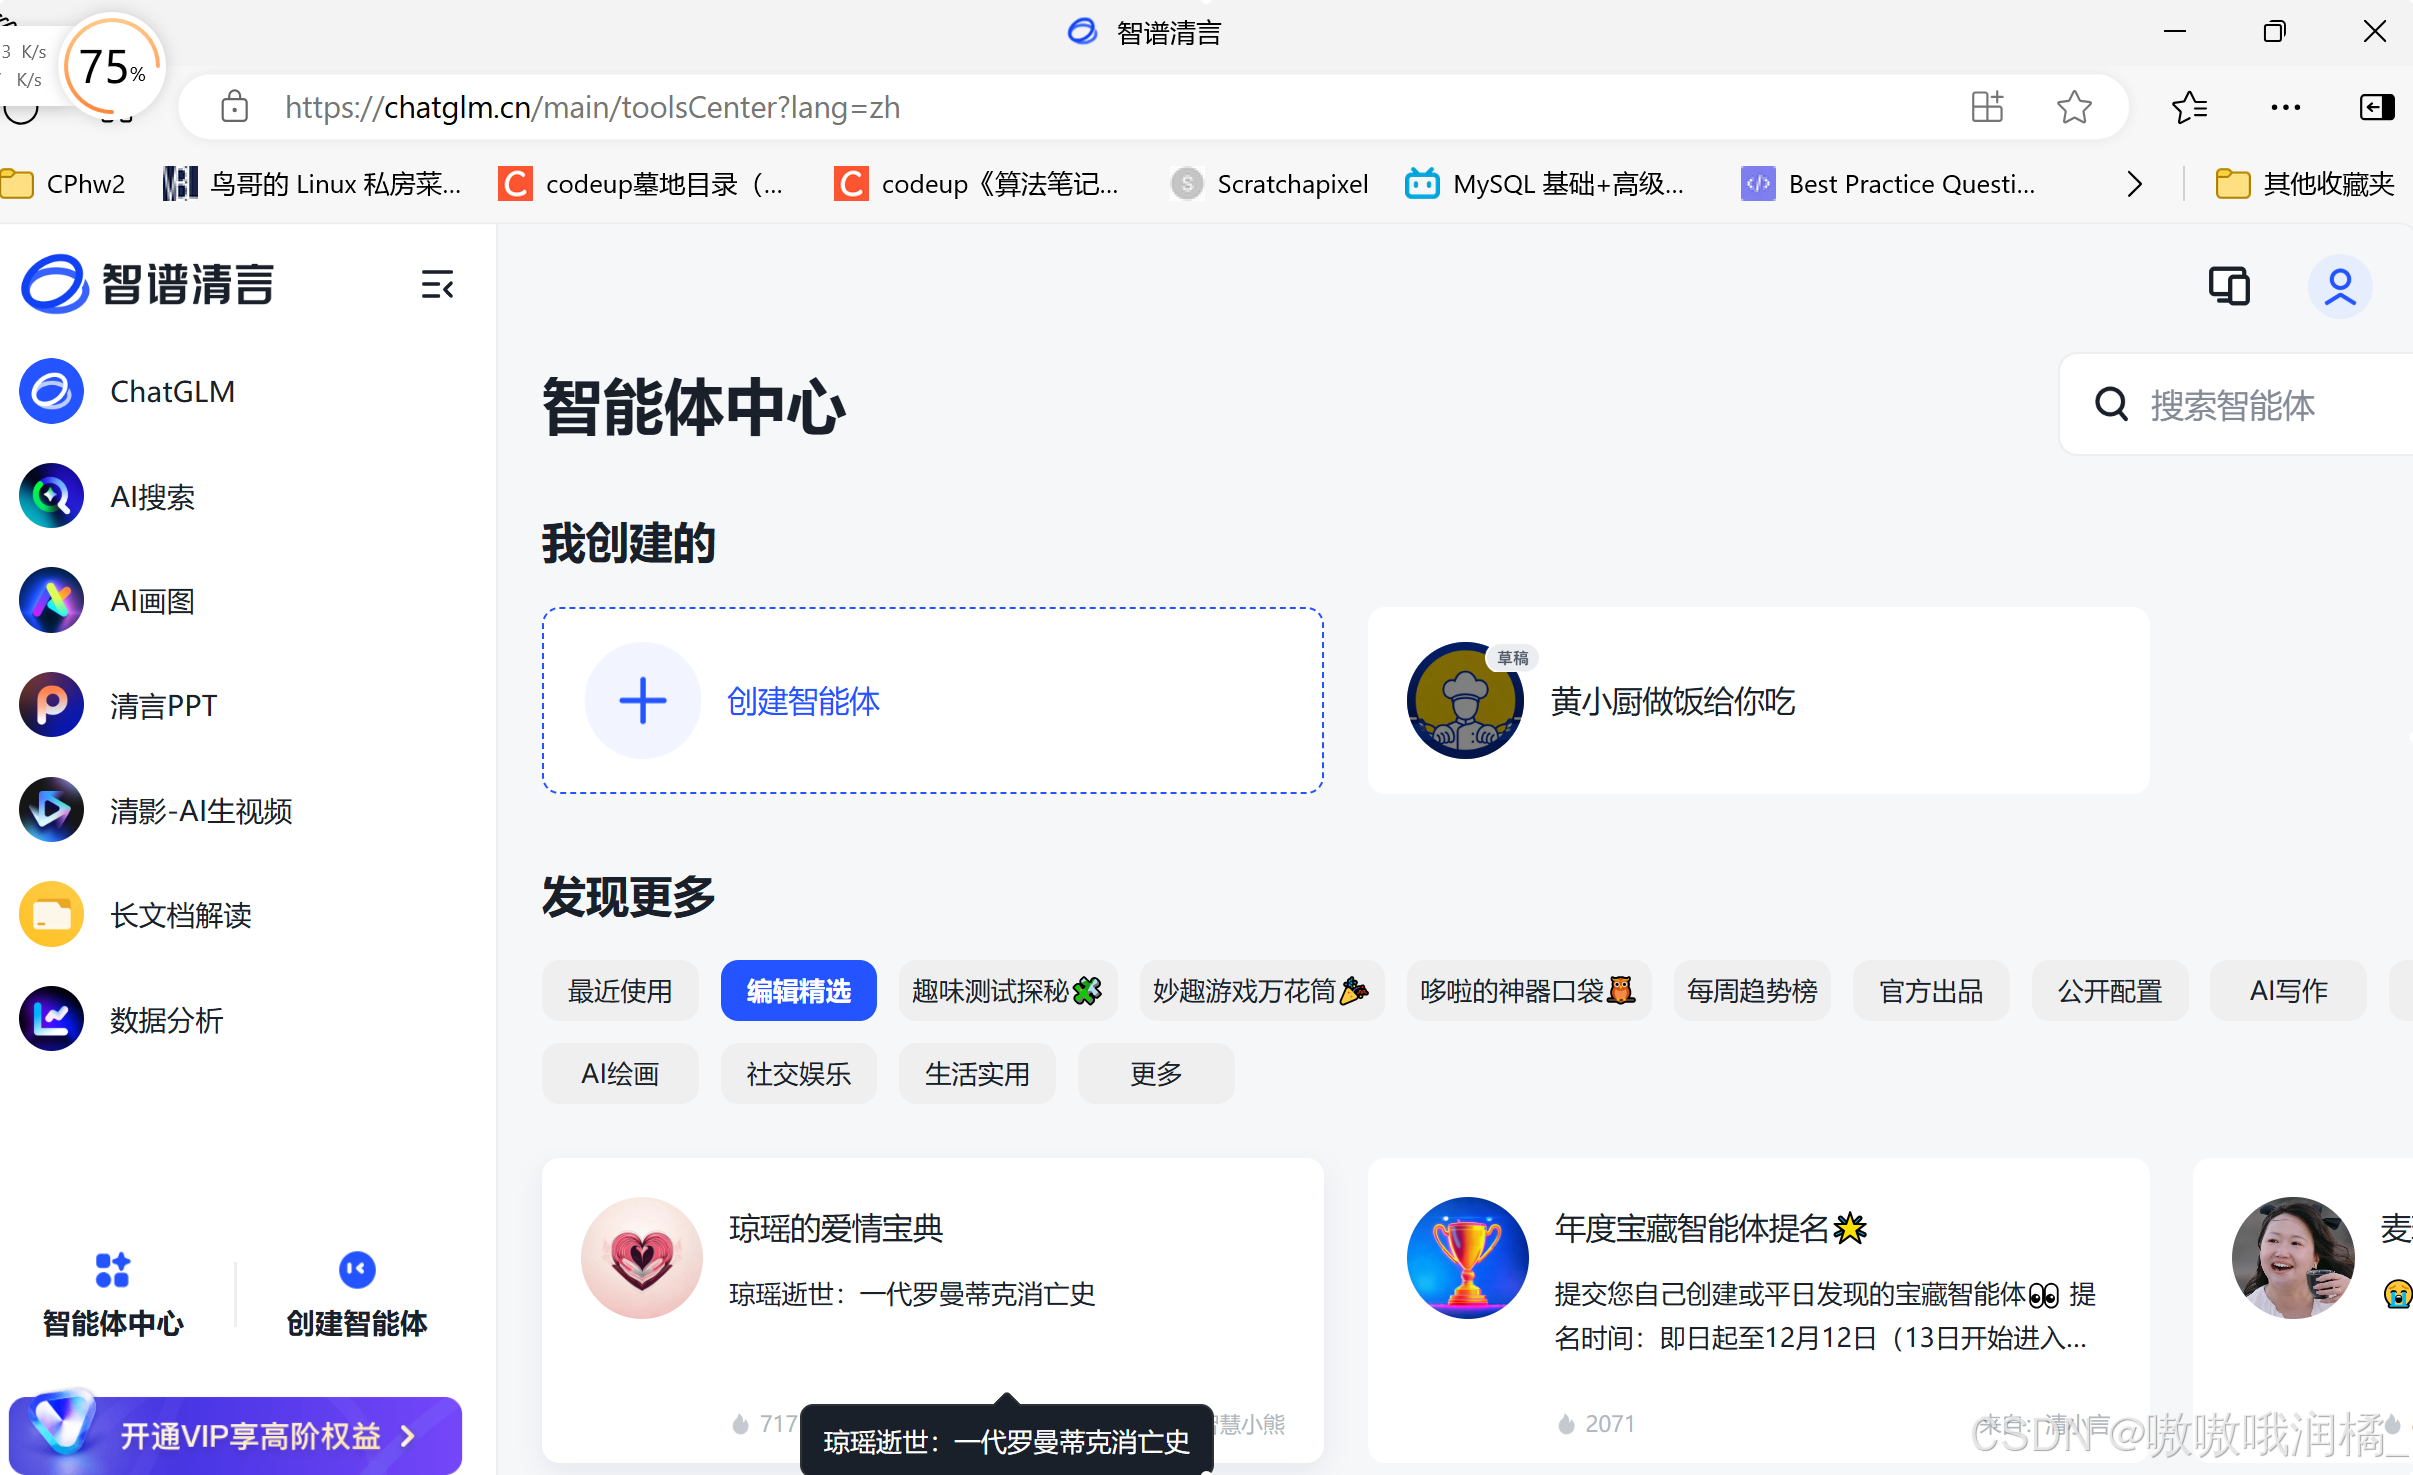Click the multi-device icon beside avatar
2413x1475 pixels.
(2229, 287)
